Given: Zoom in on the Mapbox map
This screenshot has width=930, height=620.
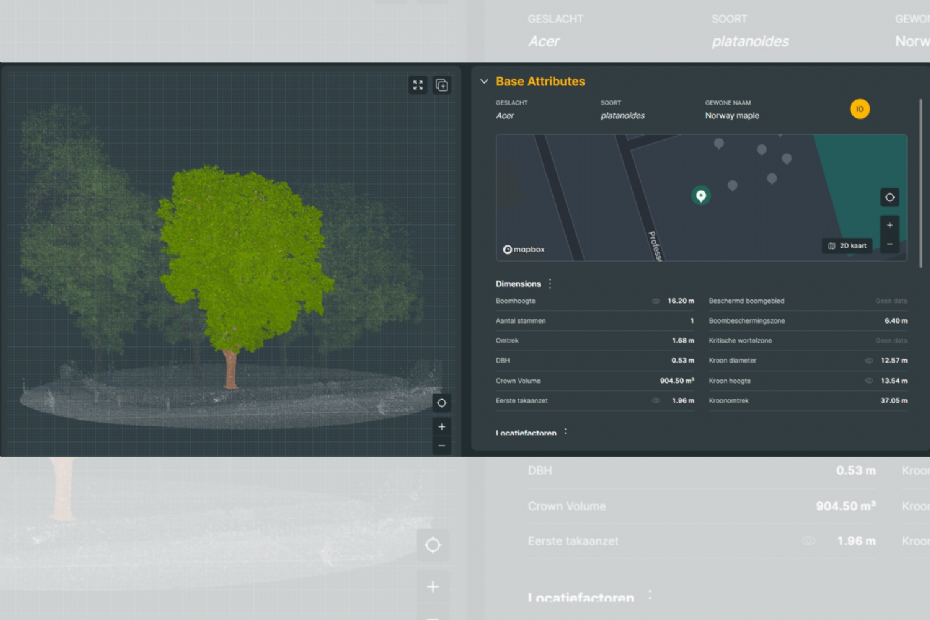Looking at the screenshot, I should [889, 225].
